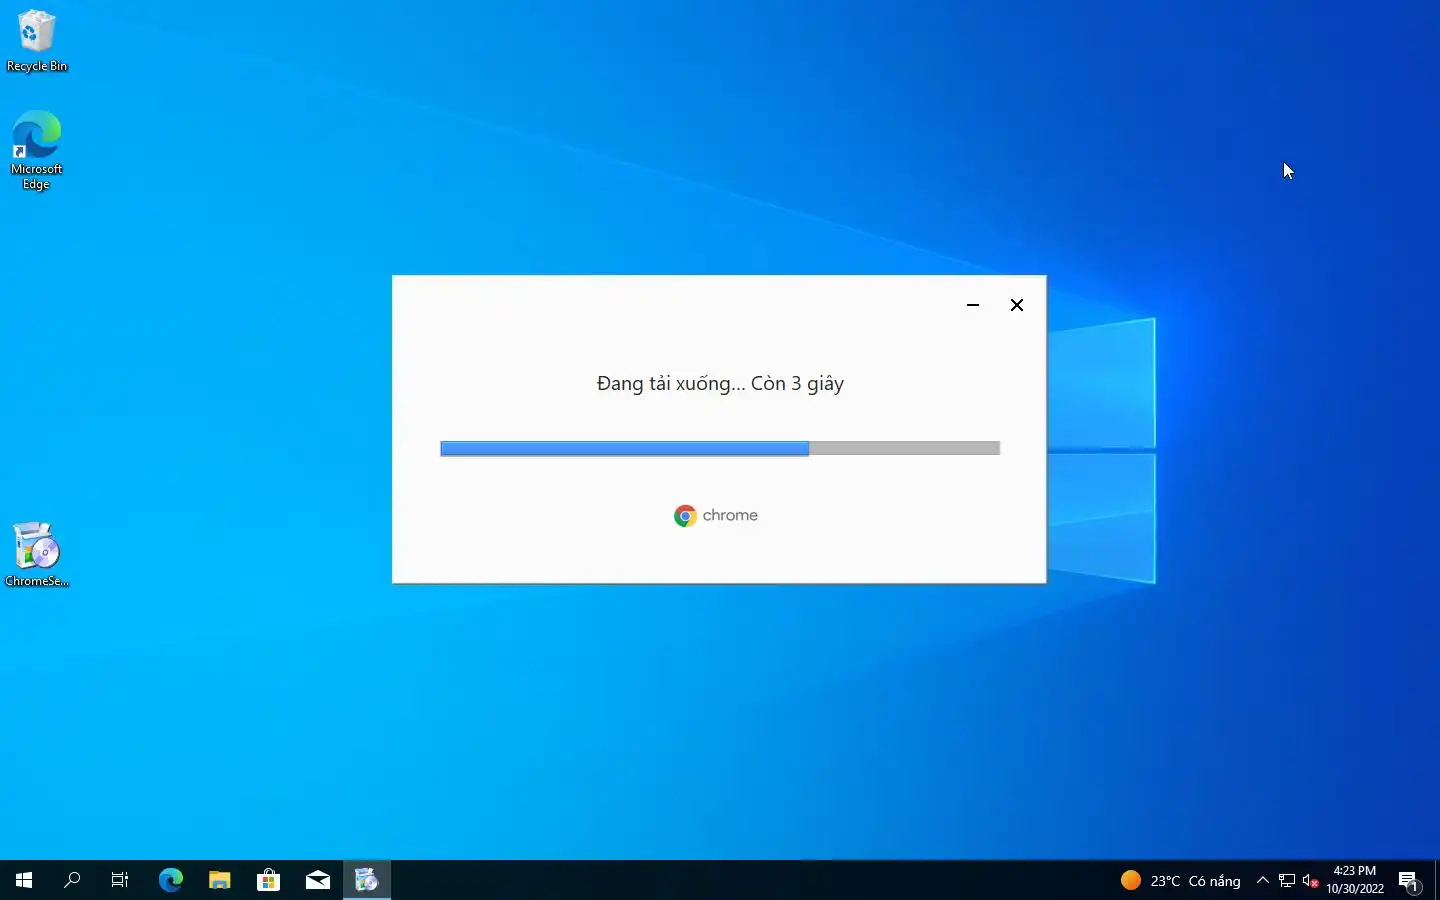Open File Explorer from taskbar

(220, 880)
